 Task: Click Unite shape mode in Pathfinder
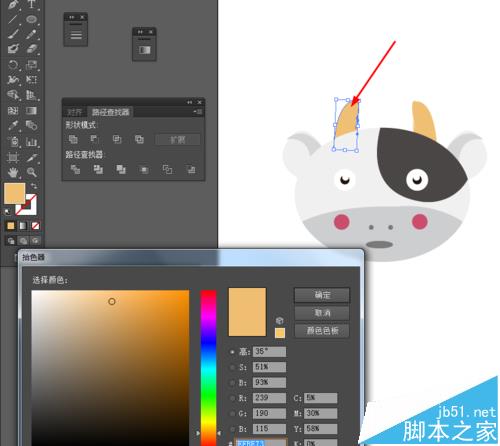tap(73, 139)
